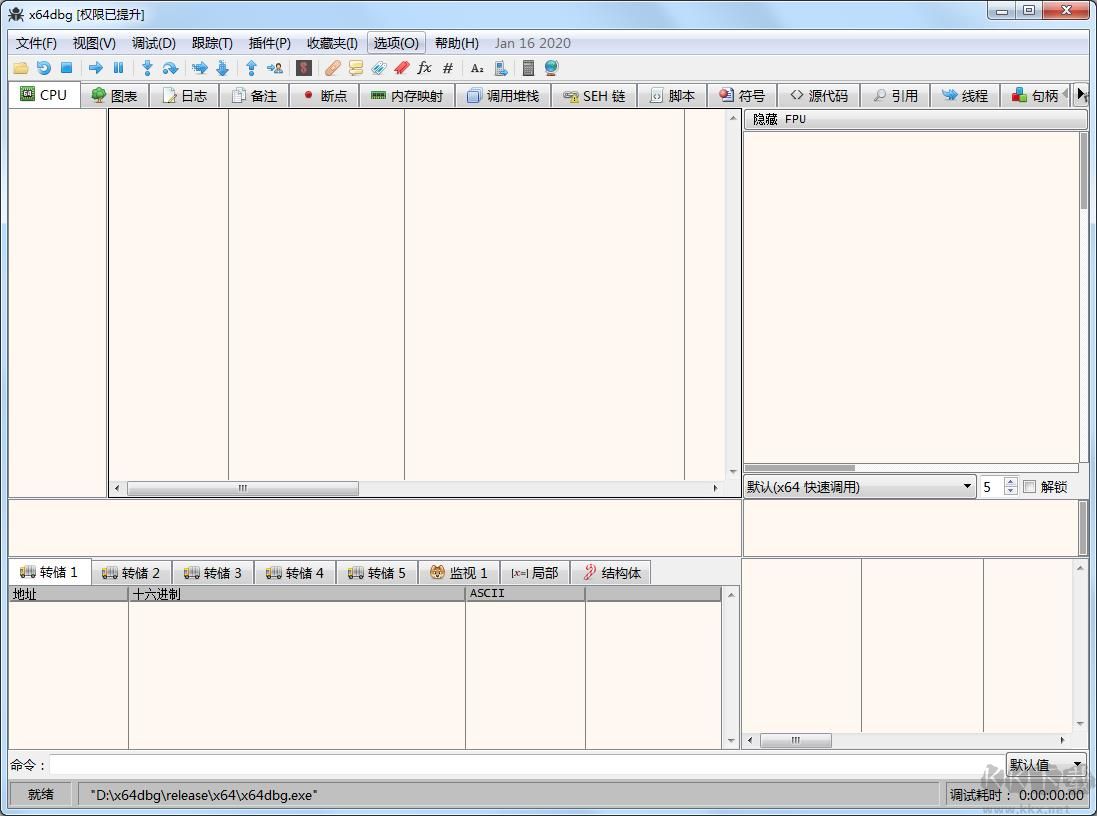Open the patches band-aid icon

click(x=332, y=68)
